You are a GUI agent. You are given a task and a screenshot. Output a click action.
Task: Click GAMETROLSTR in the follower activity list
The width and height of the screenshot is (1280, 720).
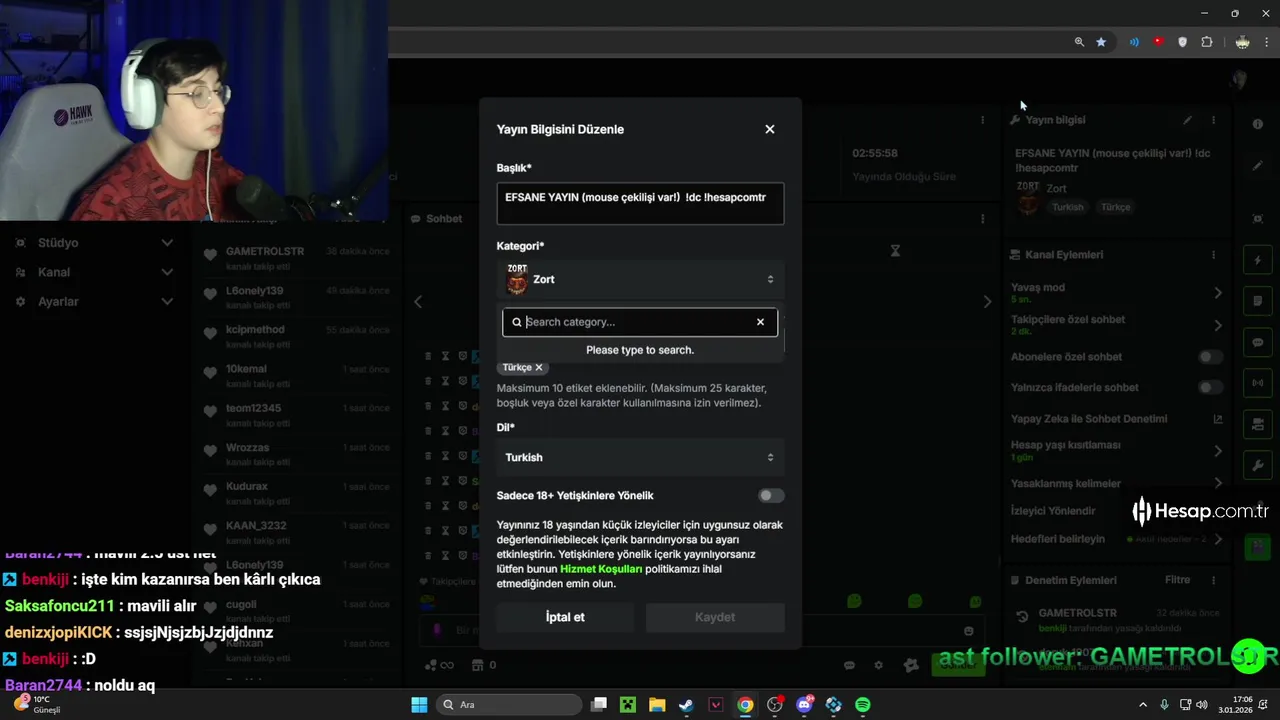pyautogui.click(x=265, y=251)
